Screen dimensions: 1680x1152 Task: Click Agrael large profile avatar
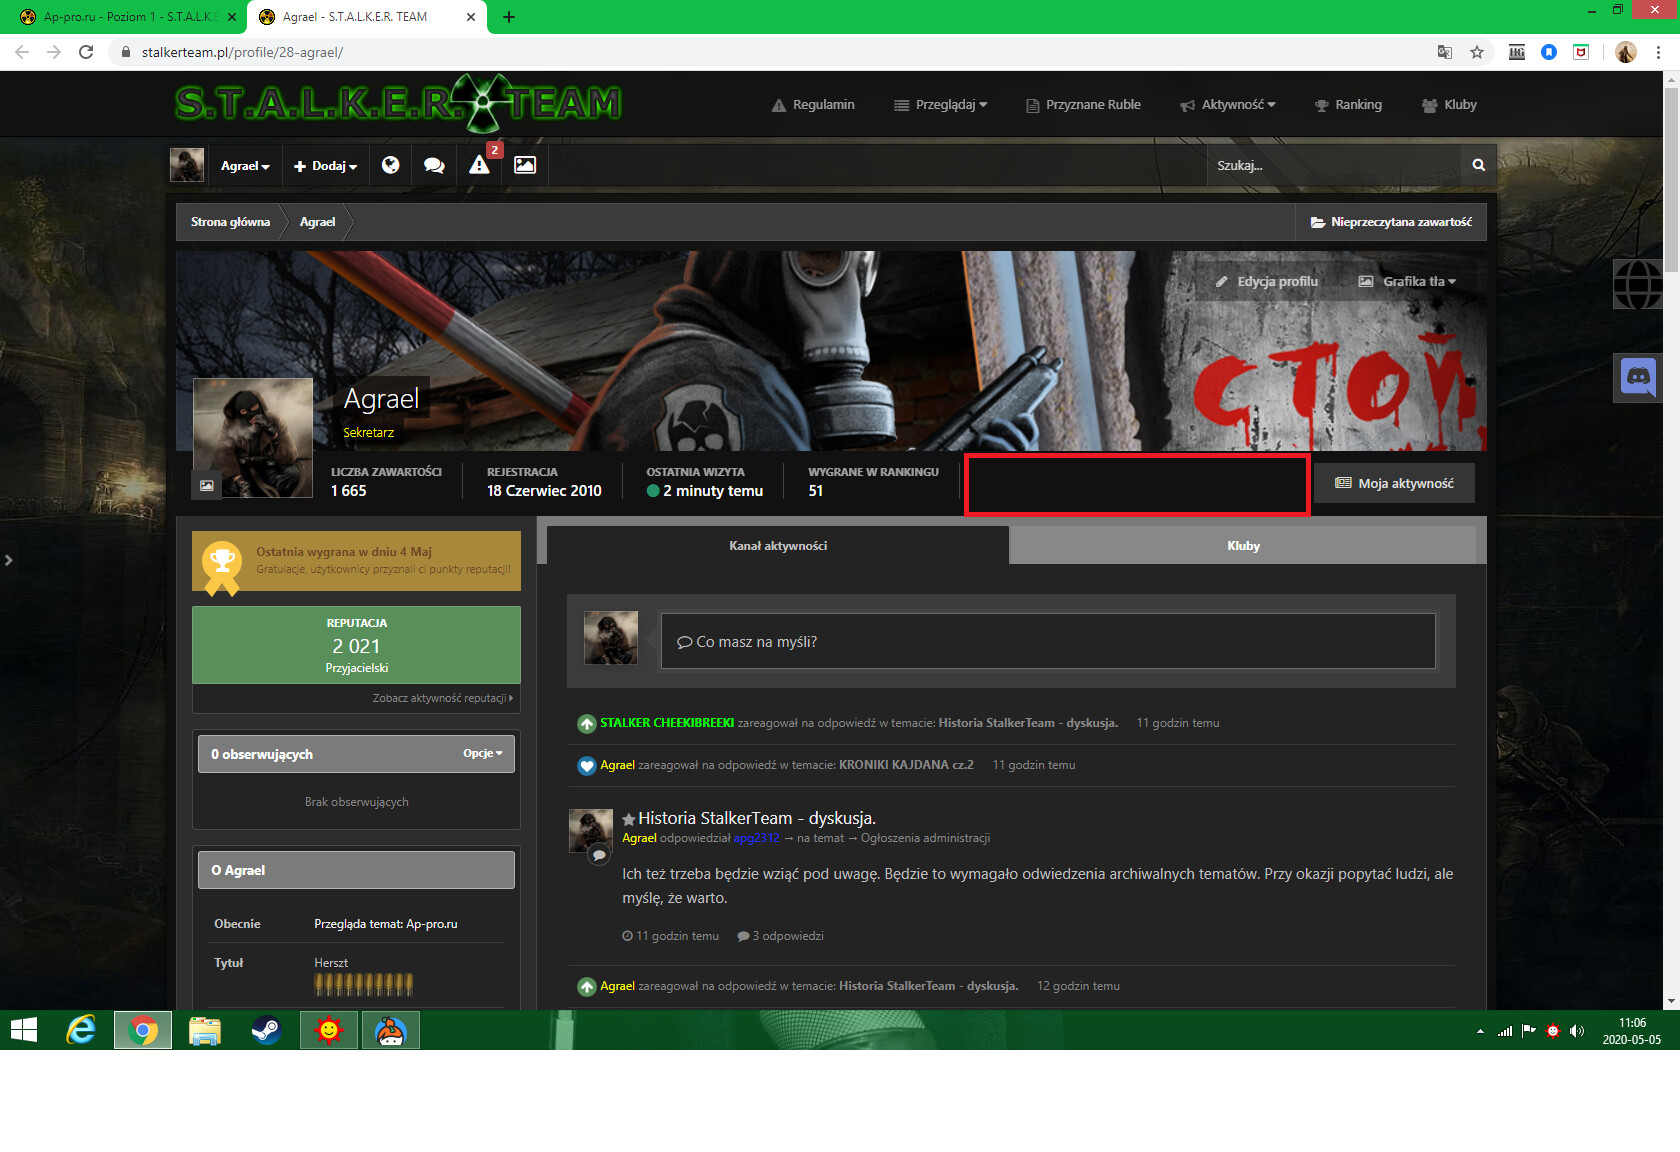[253, 438]
